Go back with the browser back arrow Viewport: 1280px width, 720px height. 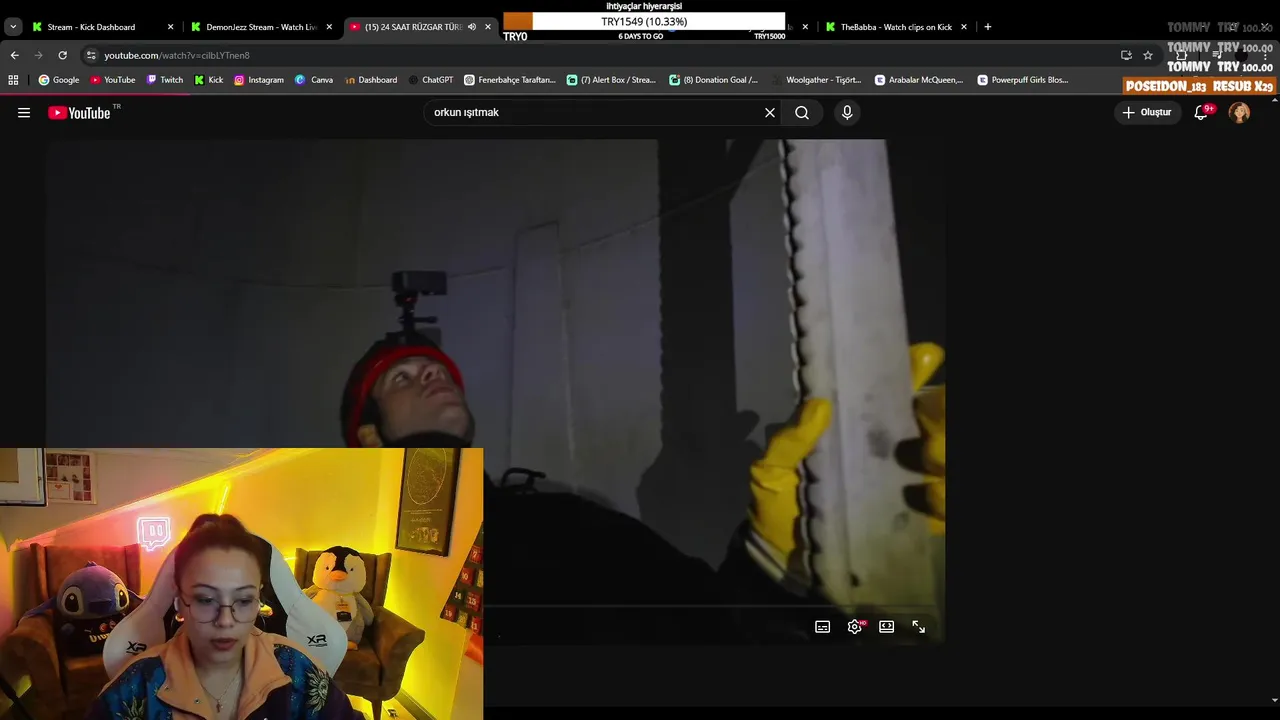coord(14,55)
